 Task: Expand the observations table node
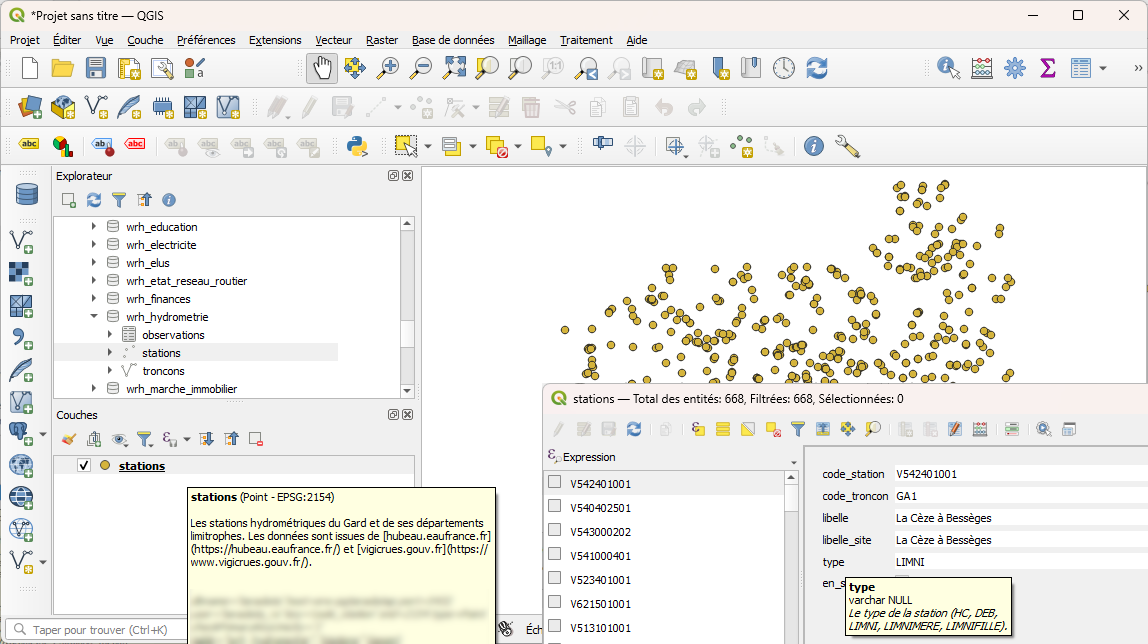point(110,334)
